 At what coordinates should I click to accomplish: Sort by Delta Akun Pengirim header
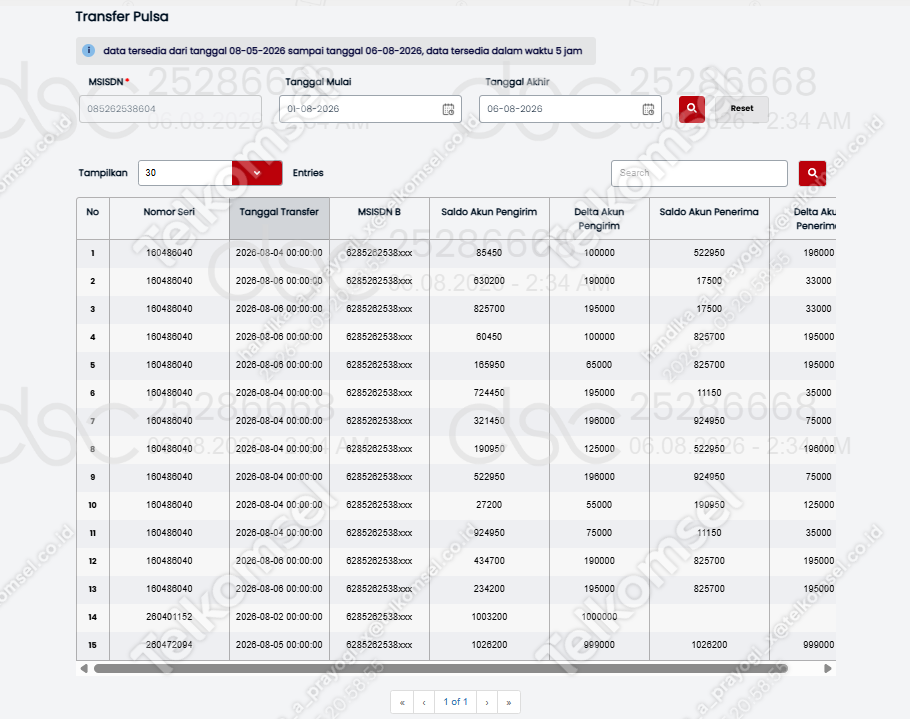pos(599,219)
